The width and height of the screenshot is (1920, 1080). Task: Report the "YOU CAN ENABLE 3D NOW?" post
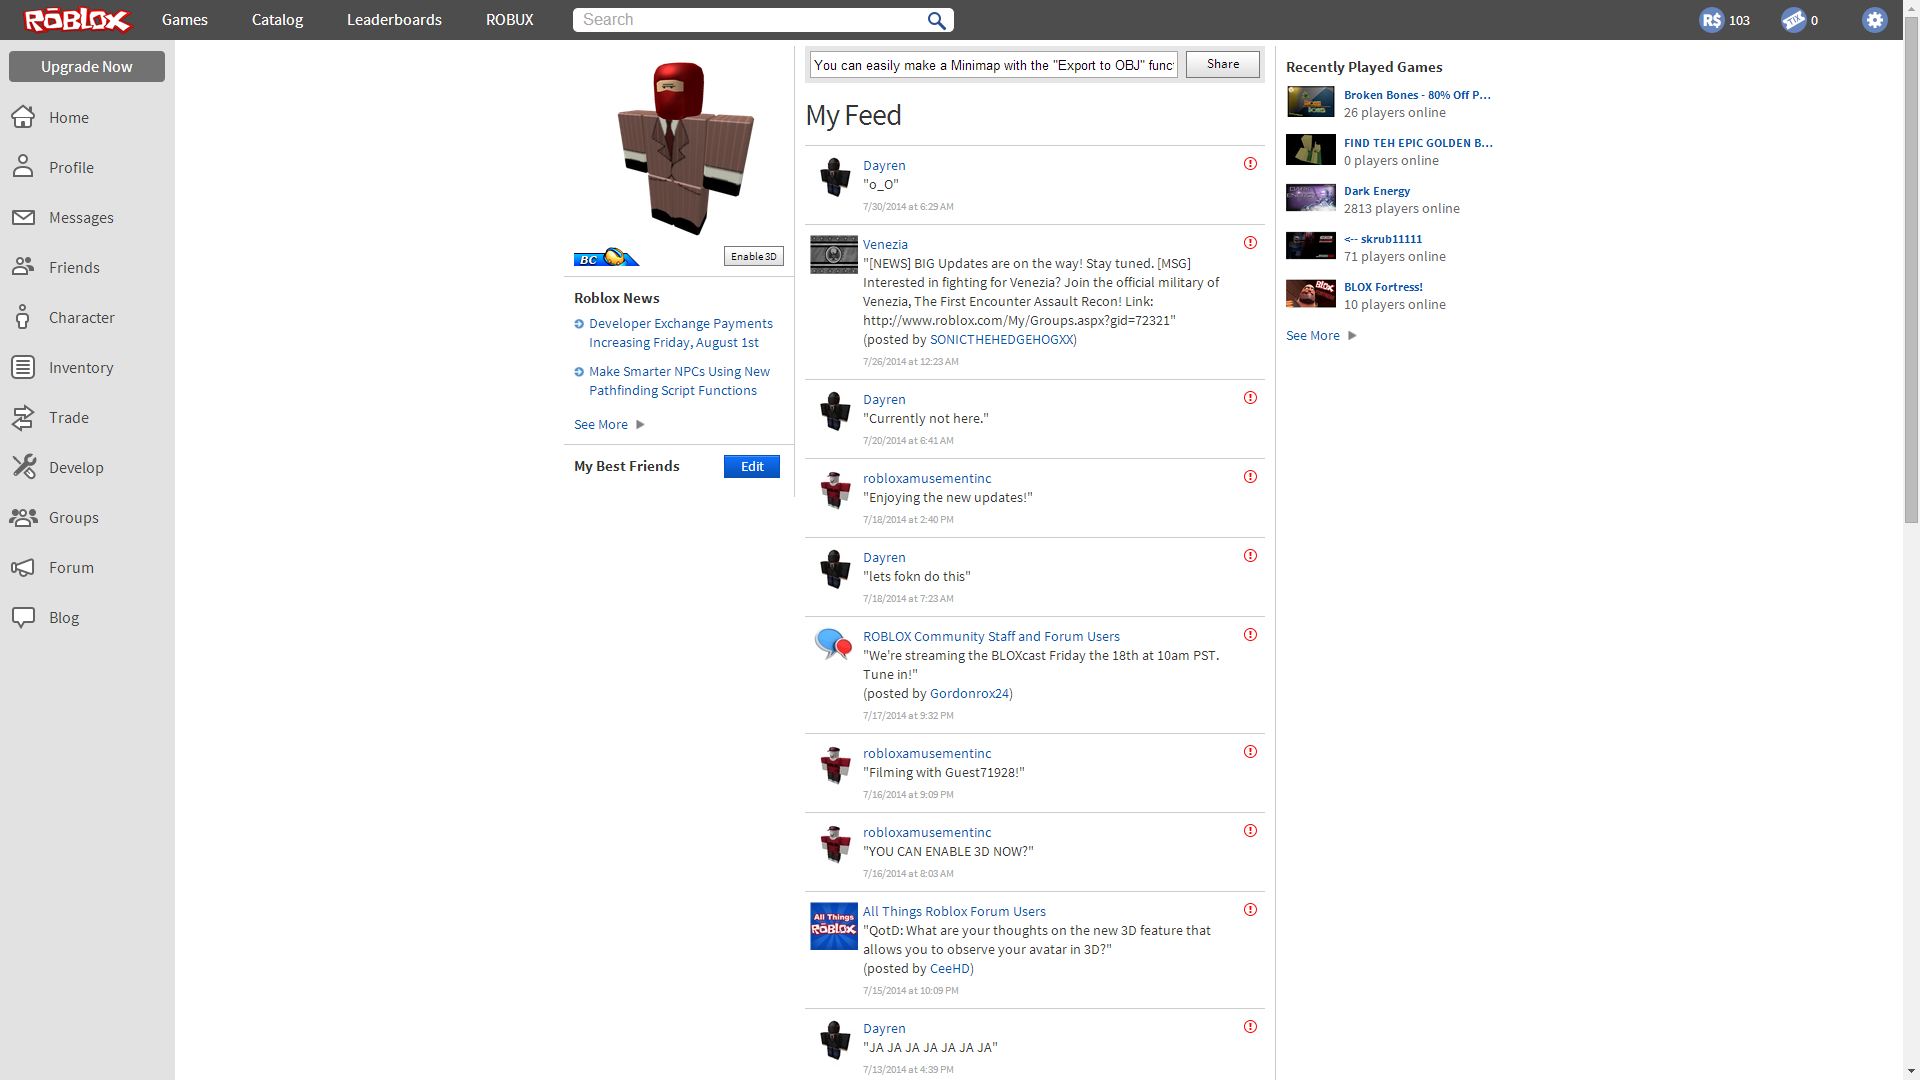click(1250, 831)
